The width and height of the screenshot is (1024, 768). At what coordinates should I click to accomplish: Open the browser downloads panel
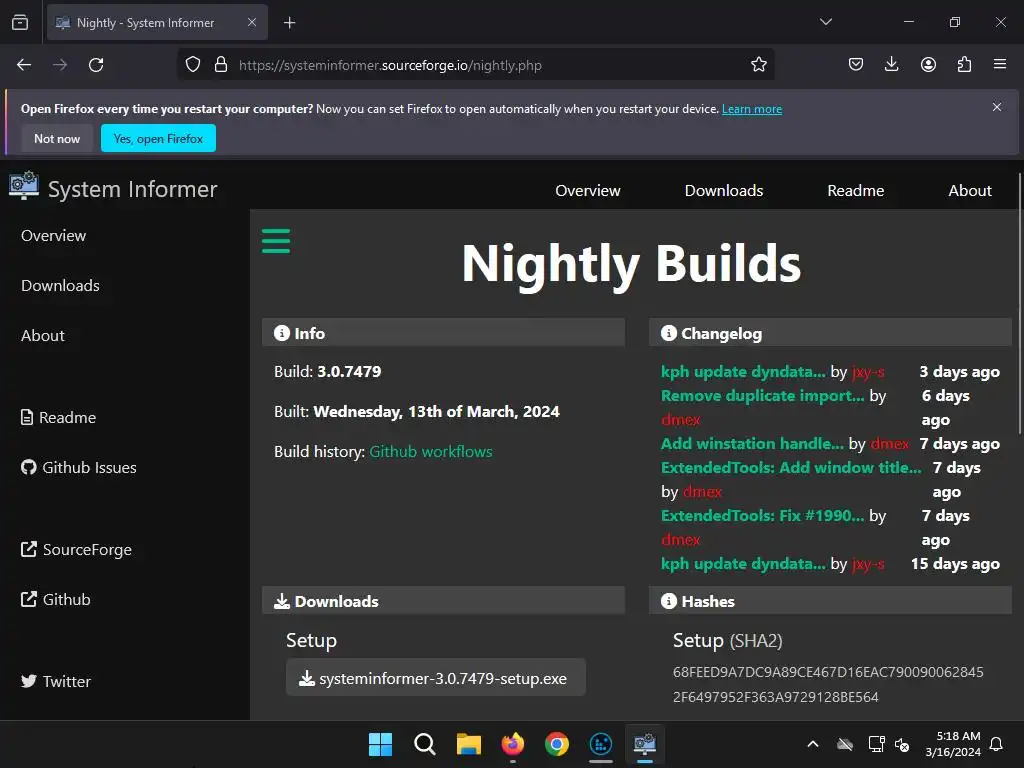[x=891, y=64]
